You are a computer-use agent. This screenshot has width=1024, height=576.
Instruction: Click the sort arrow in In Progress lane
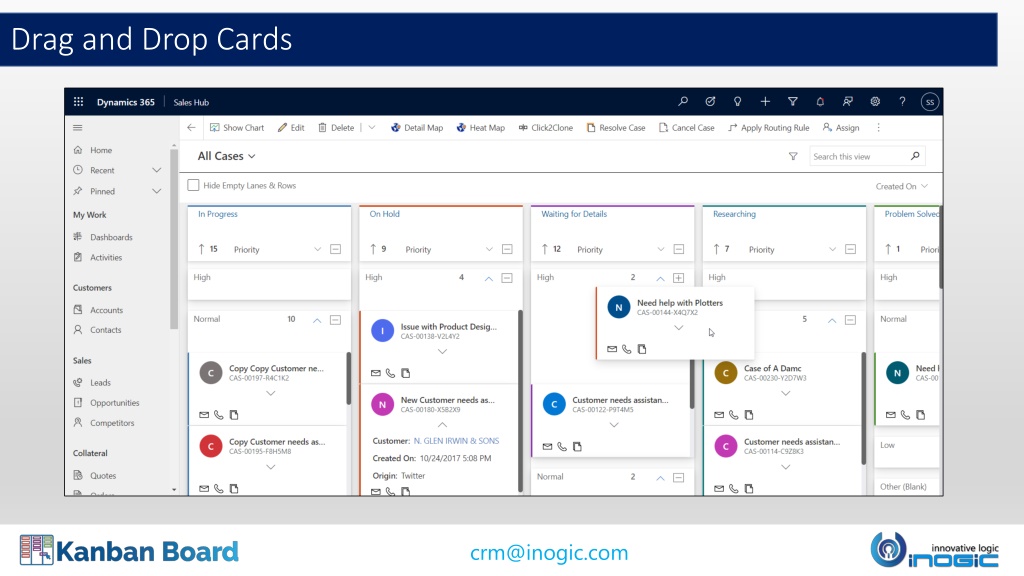click(x=201, y=249)
